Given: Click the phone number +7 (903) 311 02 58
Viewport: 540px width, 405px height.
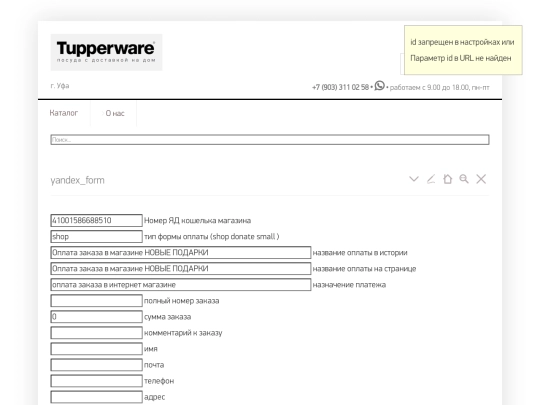Looking at the screenshot, I should [x=340, y=87].
